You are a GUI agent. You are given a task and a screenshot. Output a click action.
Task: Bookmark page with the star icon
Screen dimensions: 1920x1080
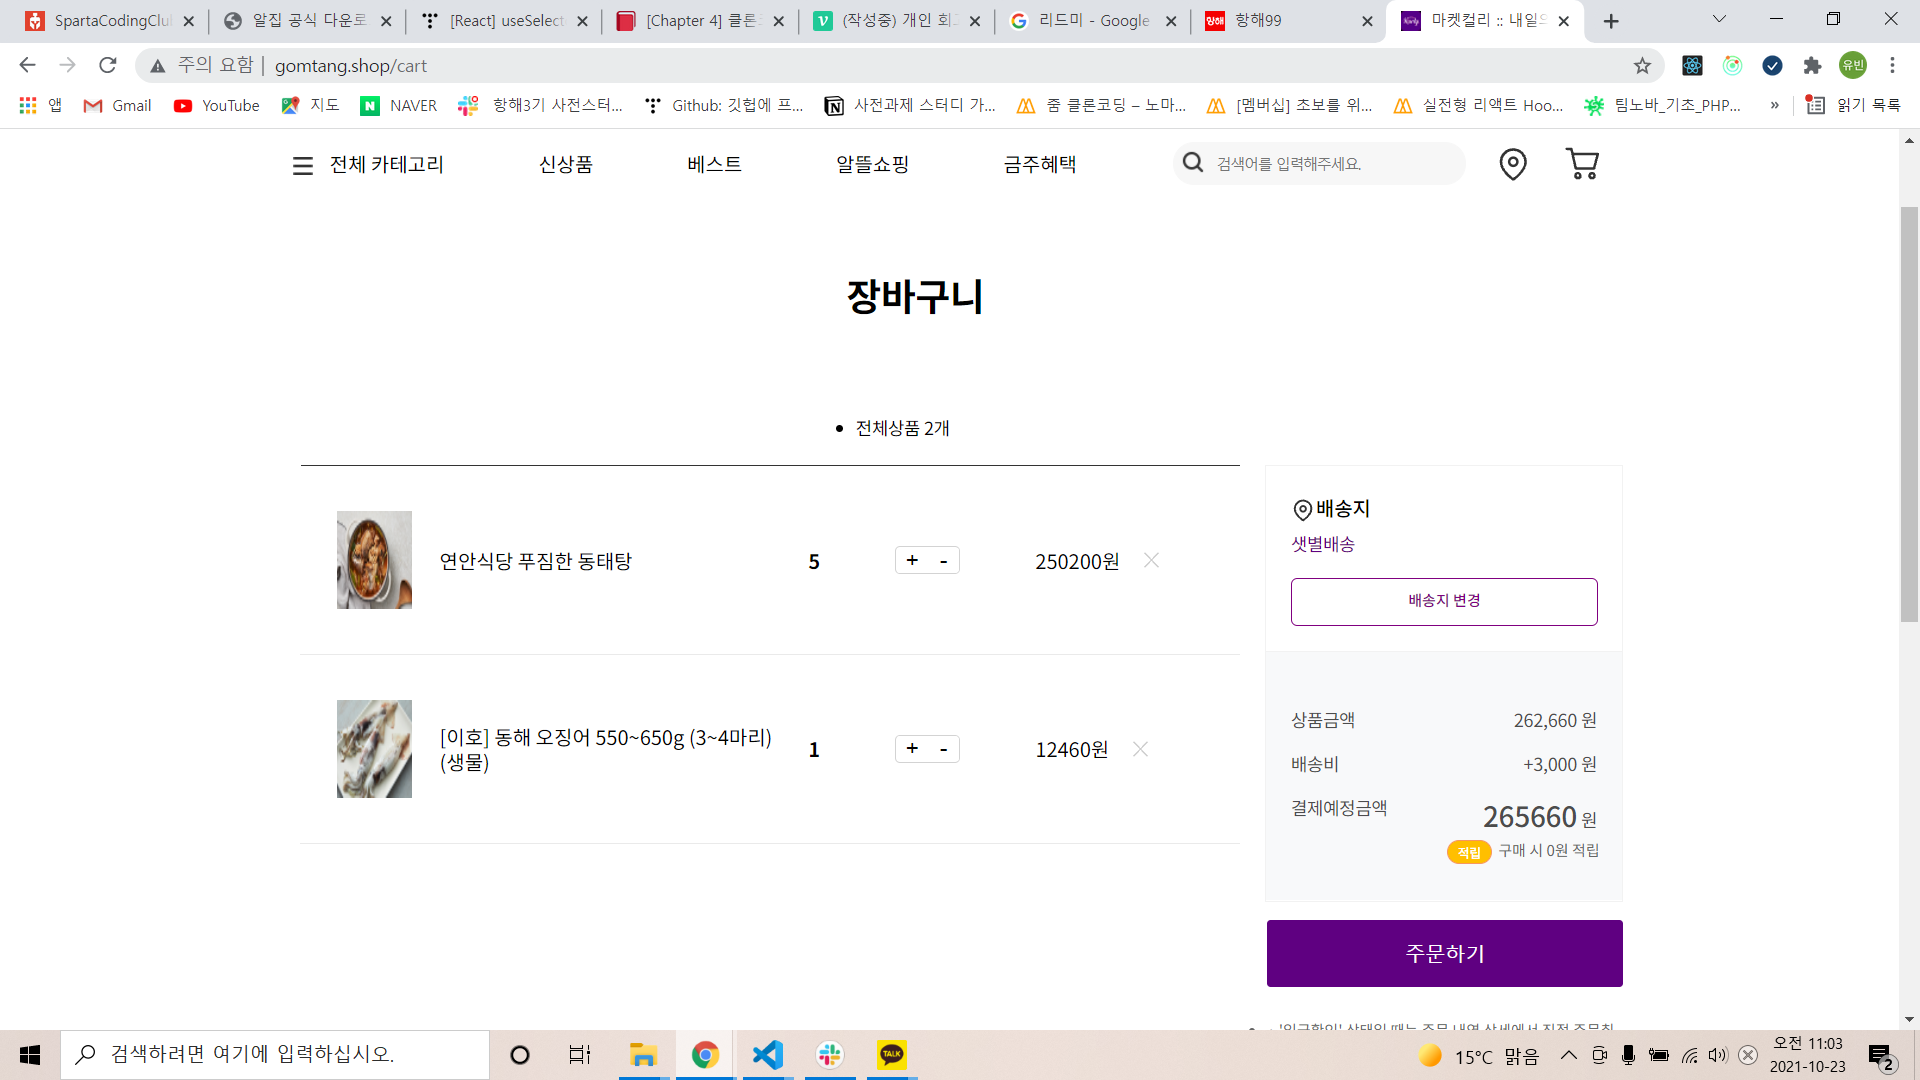[1642, 66]
